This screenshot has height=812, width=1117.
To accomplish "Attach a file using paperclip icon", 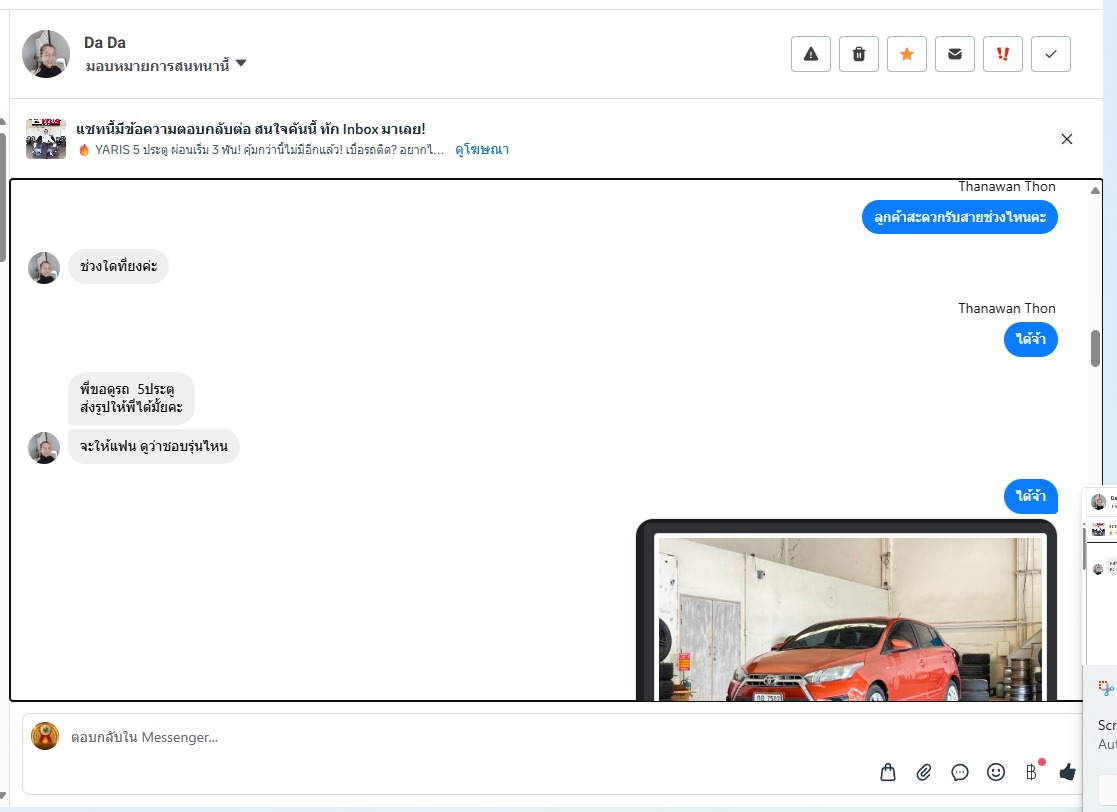I will 924,772.
